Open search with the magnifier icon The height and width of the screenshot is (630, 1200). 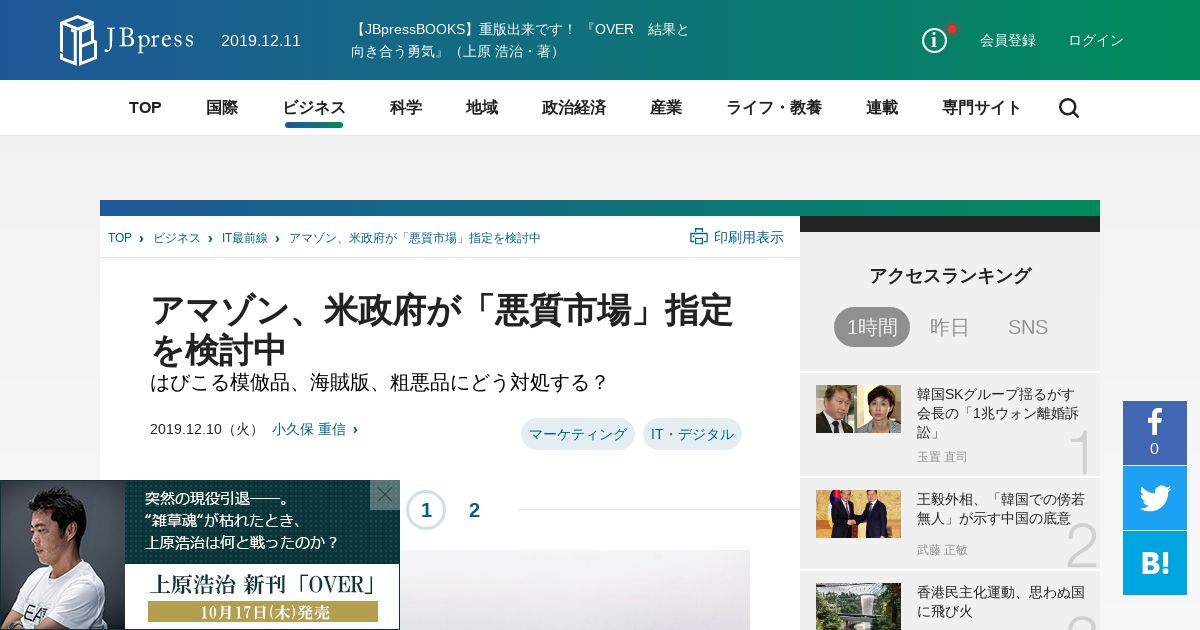point(1069,108)
